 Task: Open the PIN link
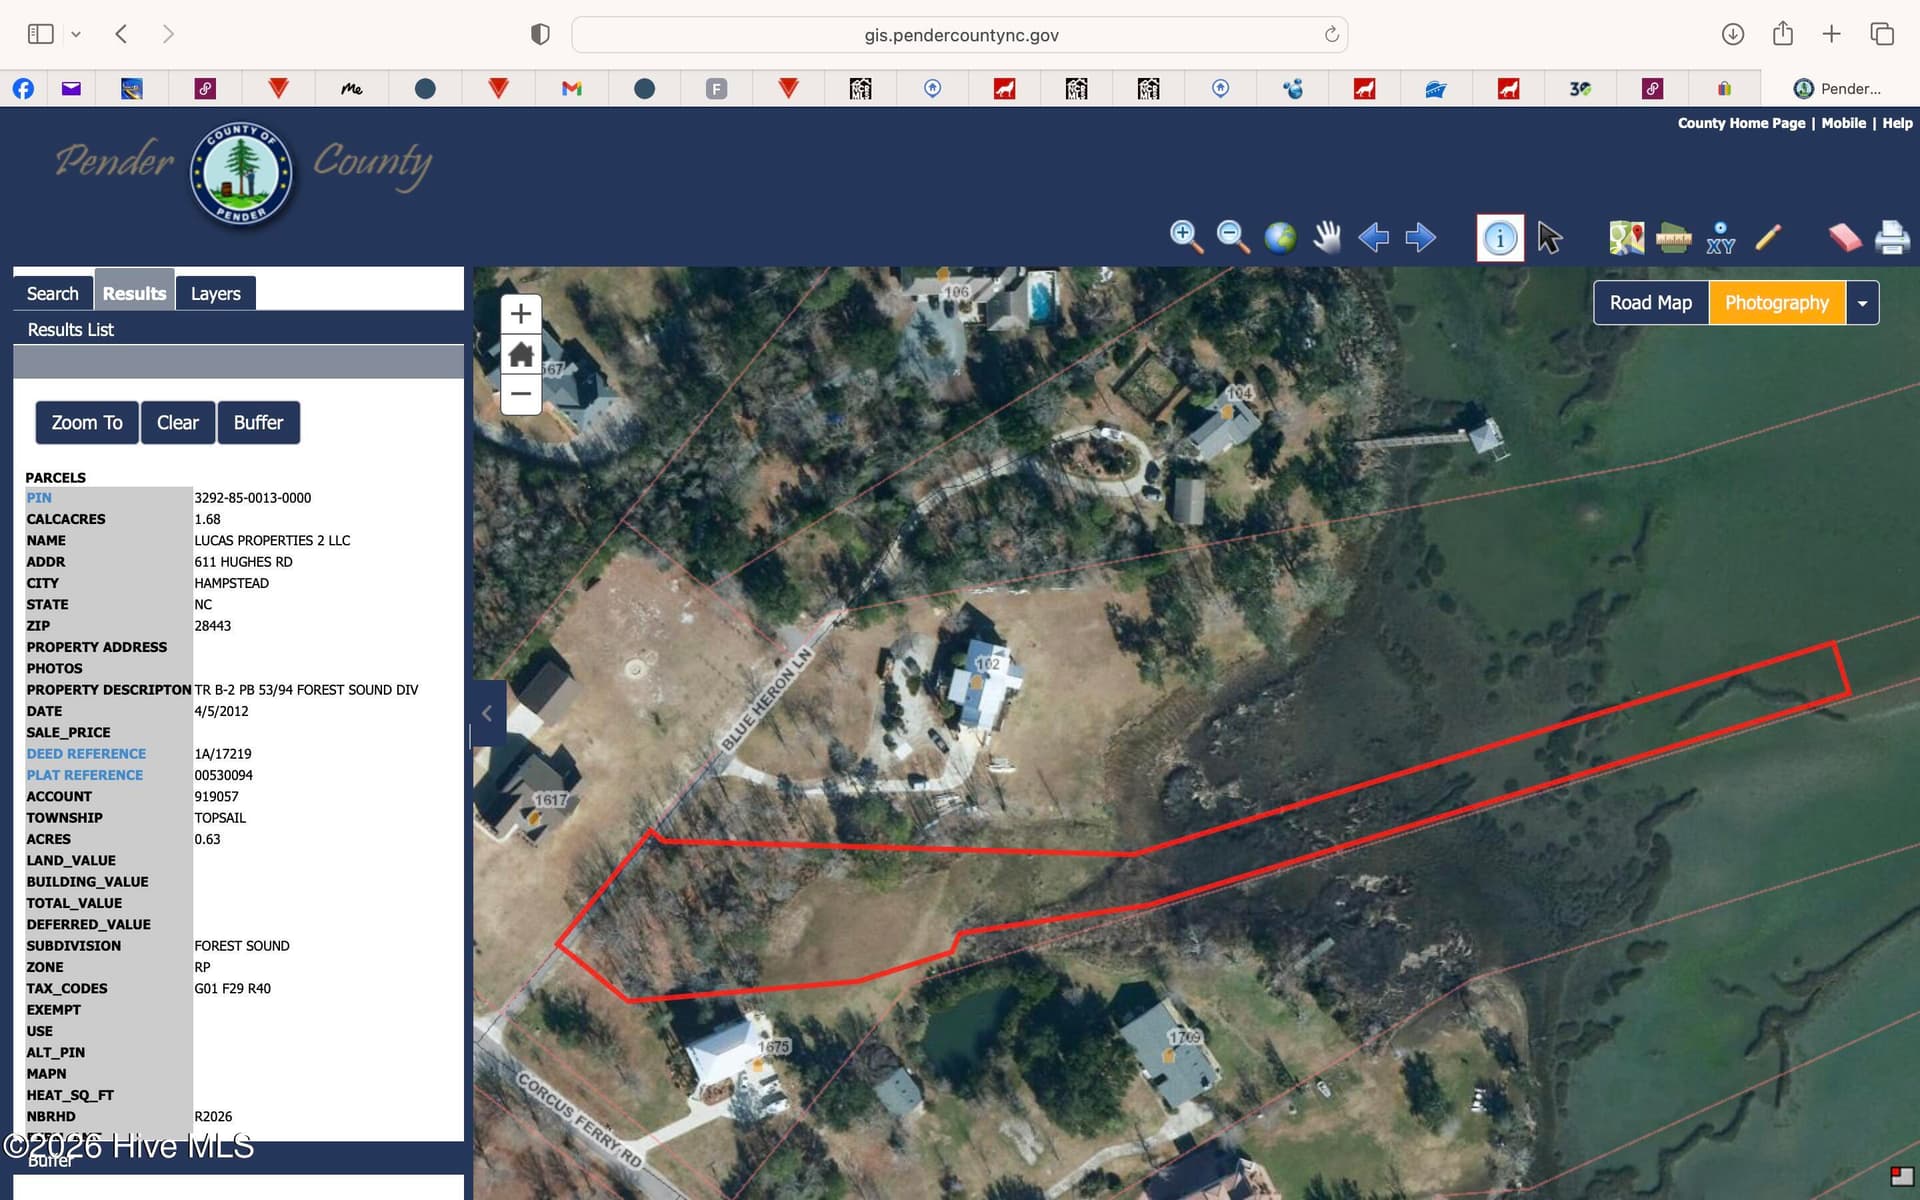tap(39, 498)
